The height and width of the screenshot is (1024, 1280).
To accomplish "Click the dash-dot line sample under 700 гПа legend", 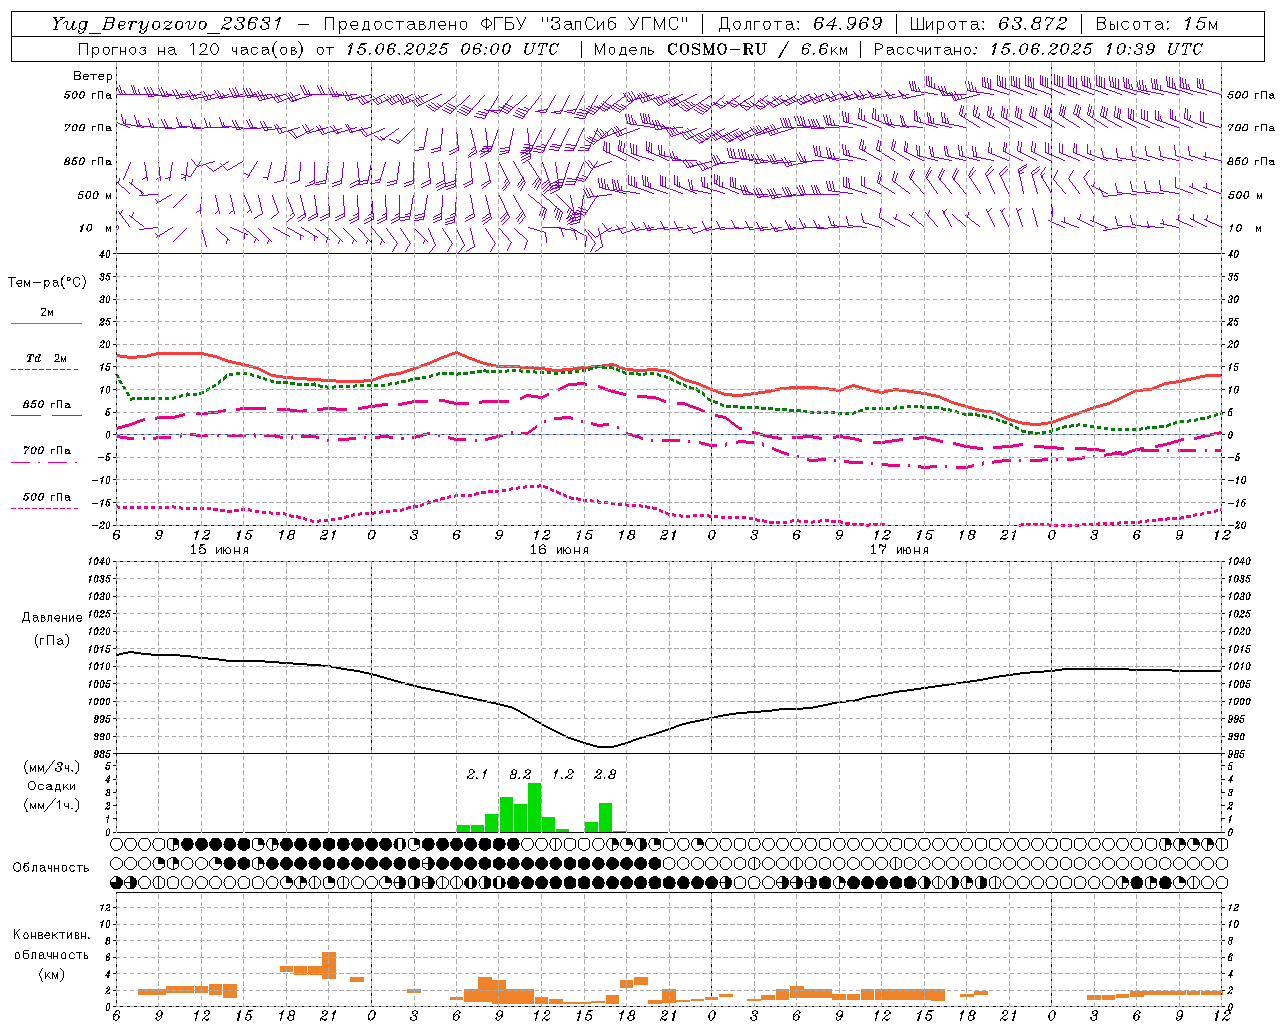I will pos(45,462).
